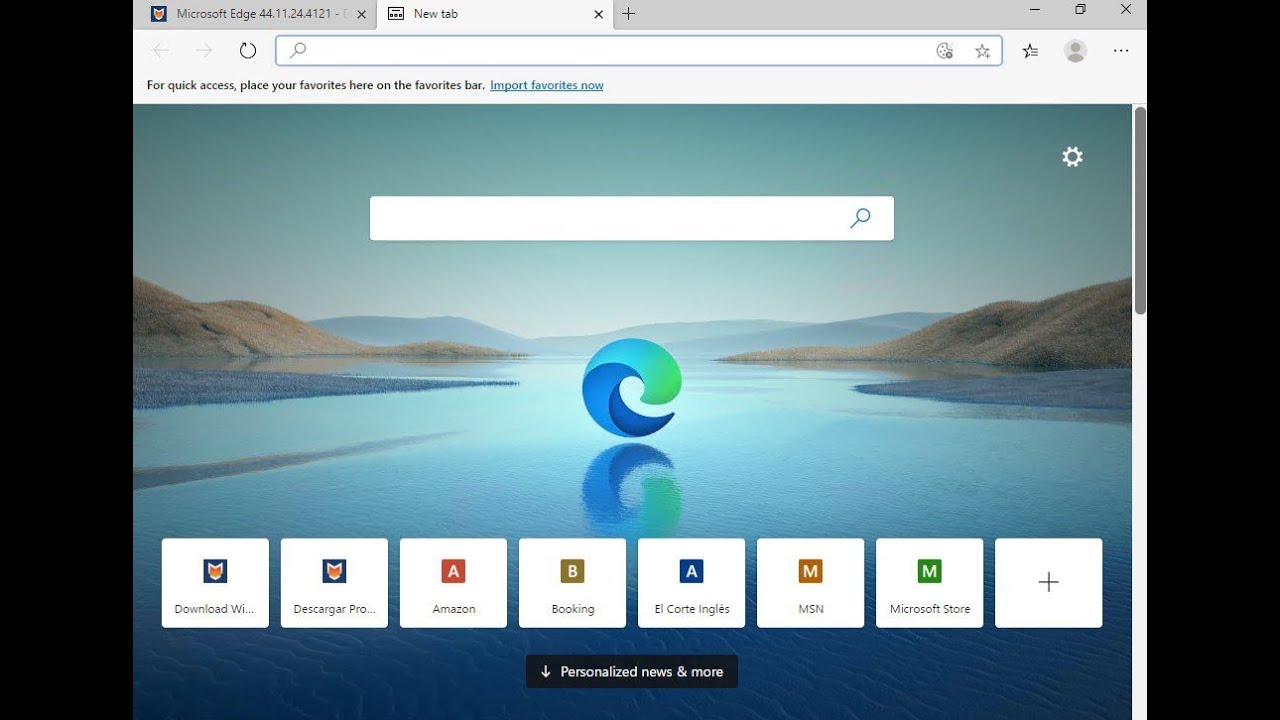Add a new quick link with plus tile

[1048, 583]
